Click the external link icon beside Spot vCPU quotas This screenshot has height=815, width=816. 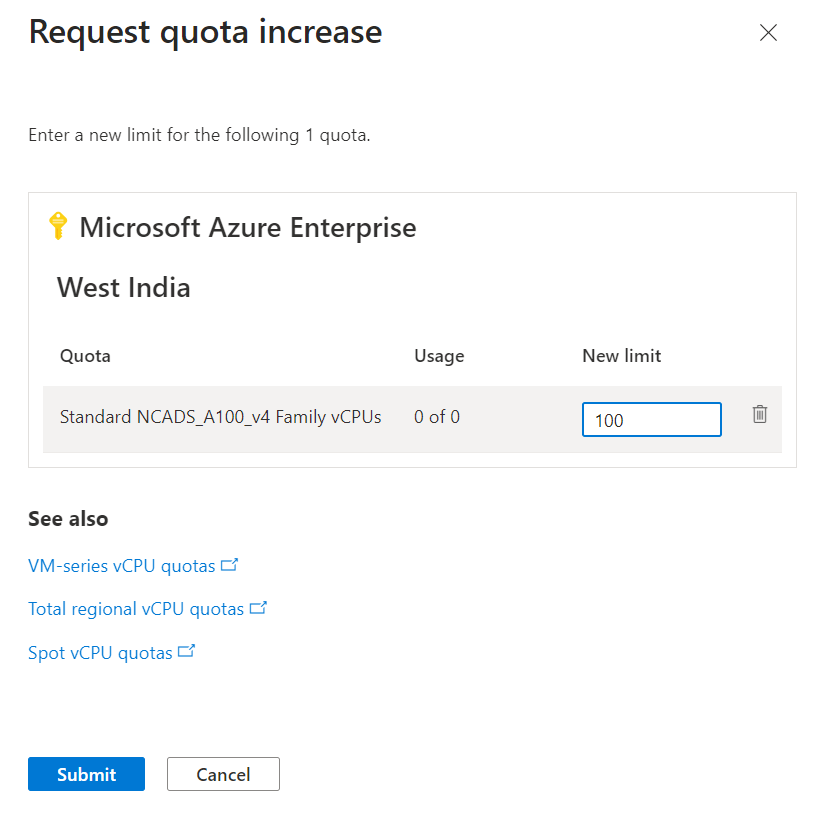coord(186,651)
